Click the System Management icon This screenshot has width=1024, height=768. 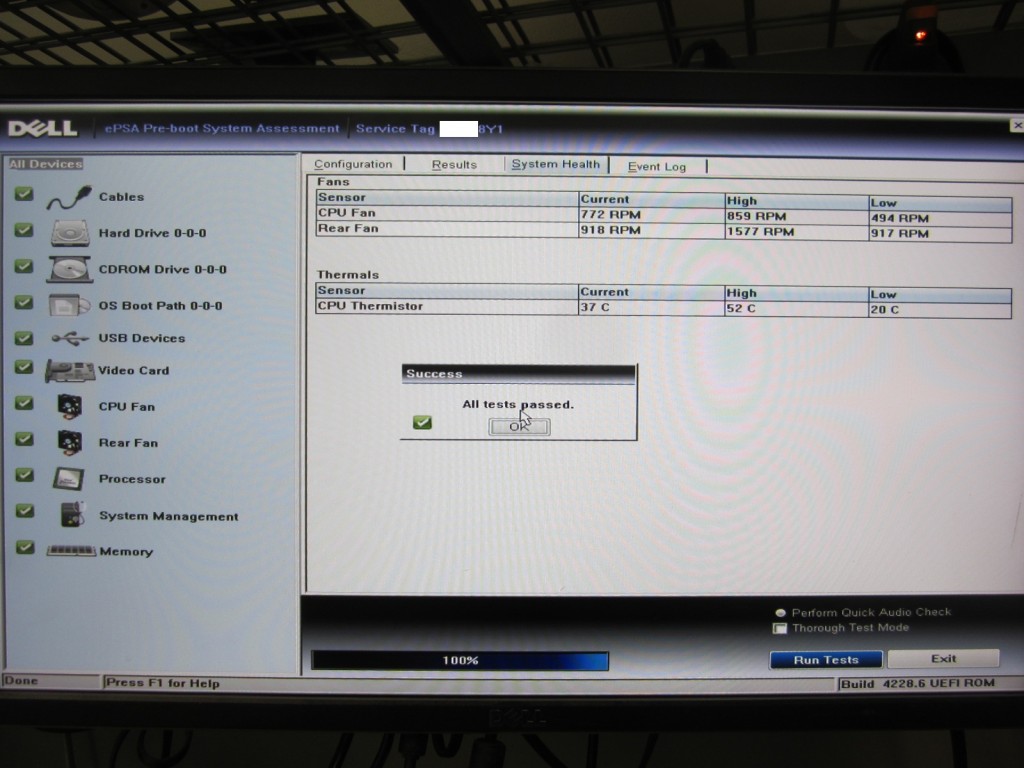[71, 515]
